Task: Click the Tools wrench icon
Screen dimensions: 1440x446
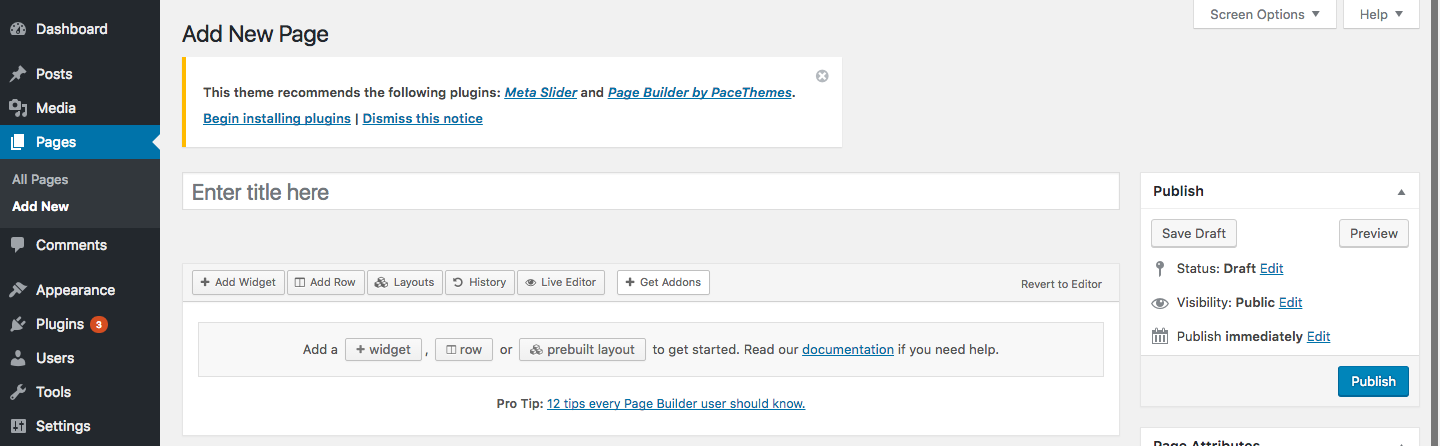Action: tap(18, 392)
